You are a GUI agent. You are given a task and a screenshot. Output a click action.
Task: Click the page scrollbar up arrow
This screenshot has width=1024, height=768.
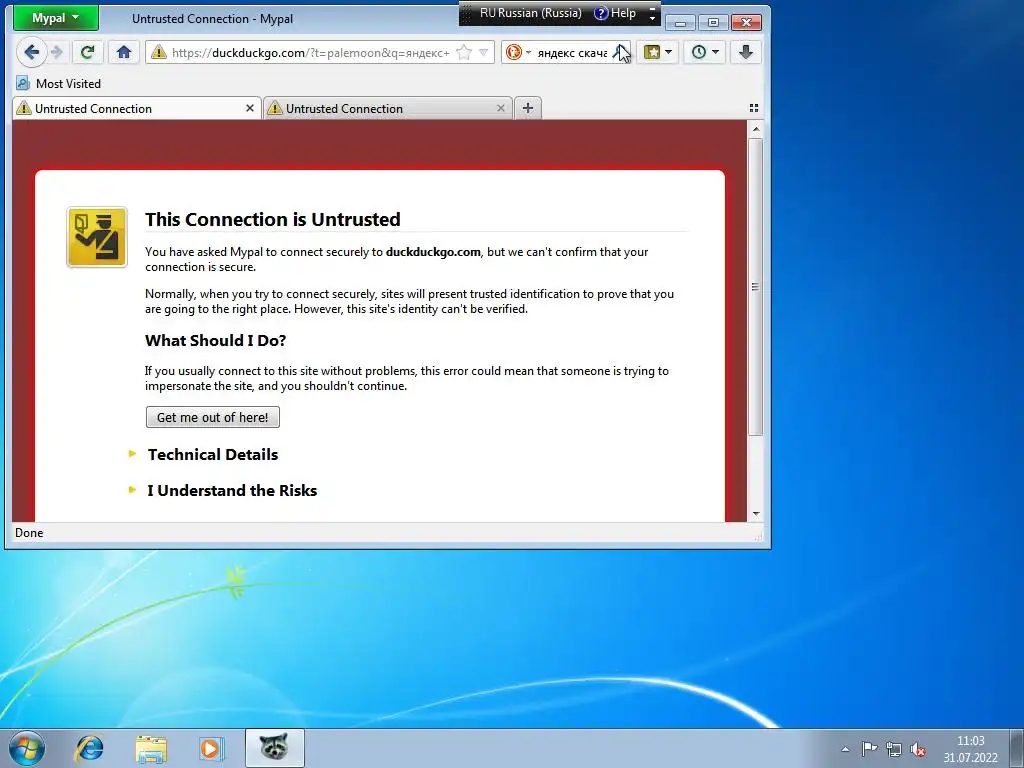point(756,129)
